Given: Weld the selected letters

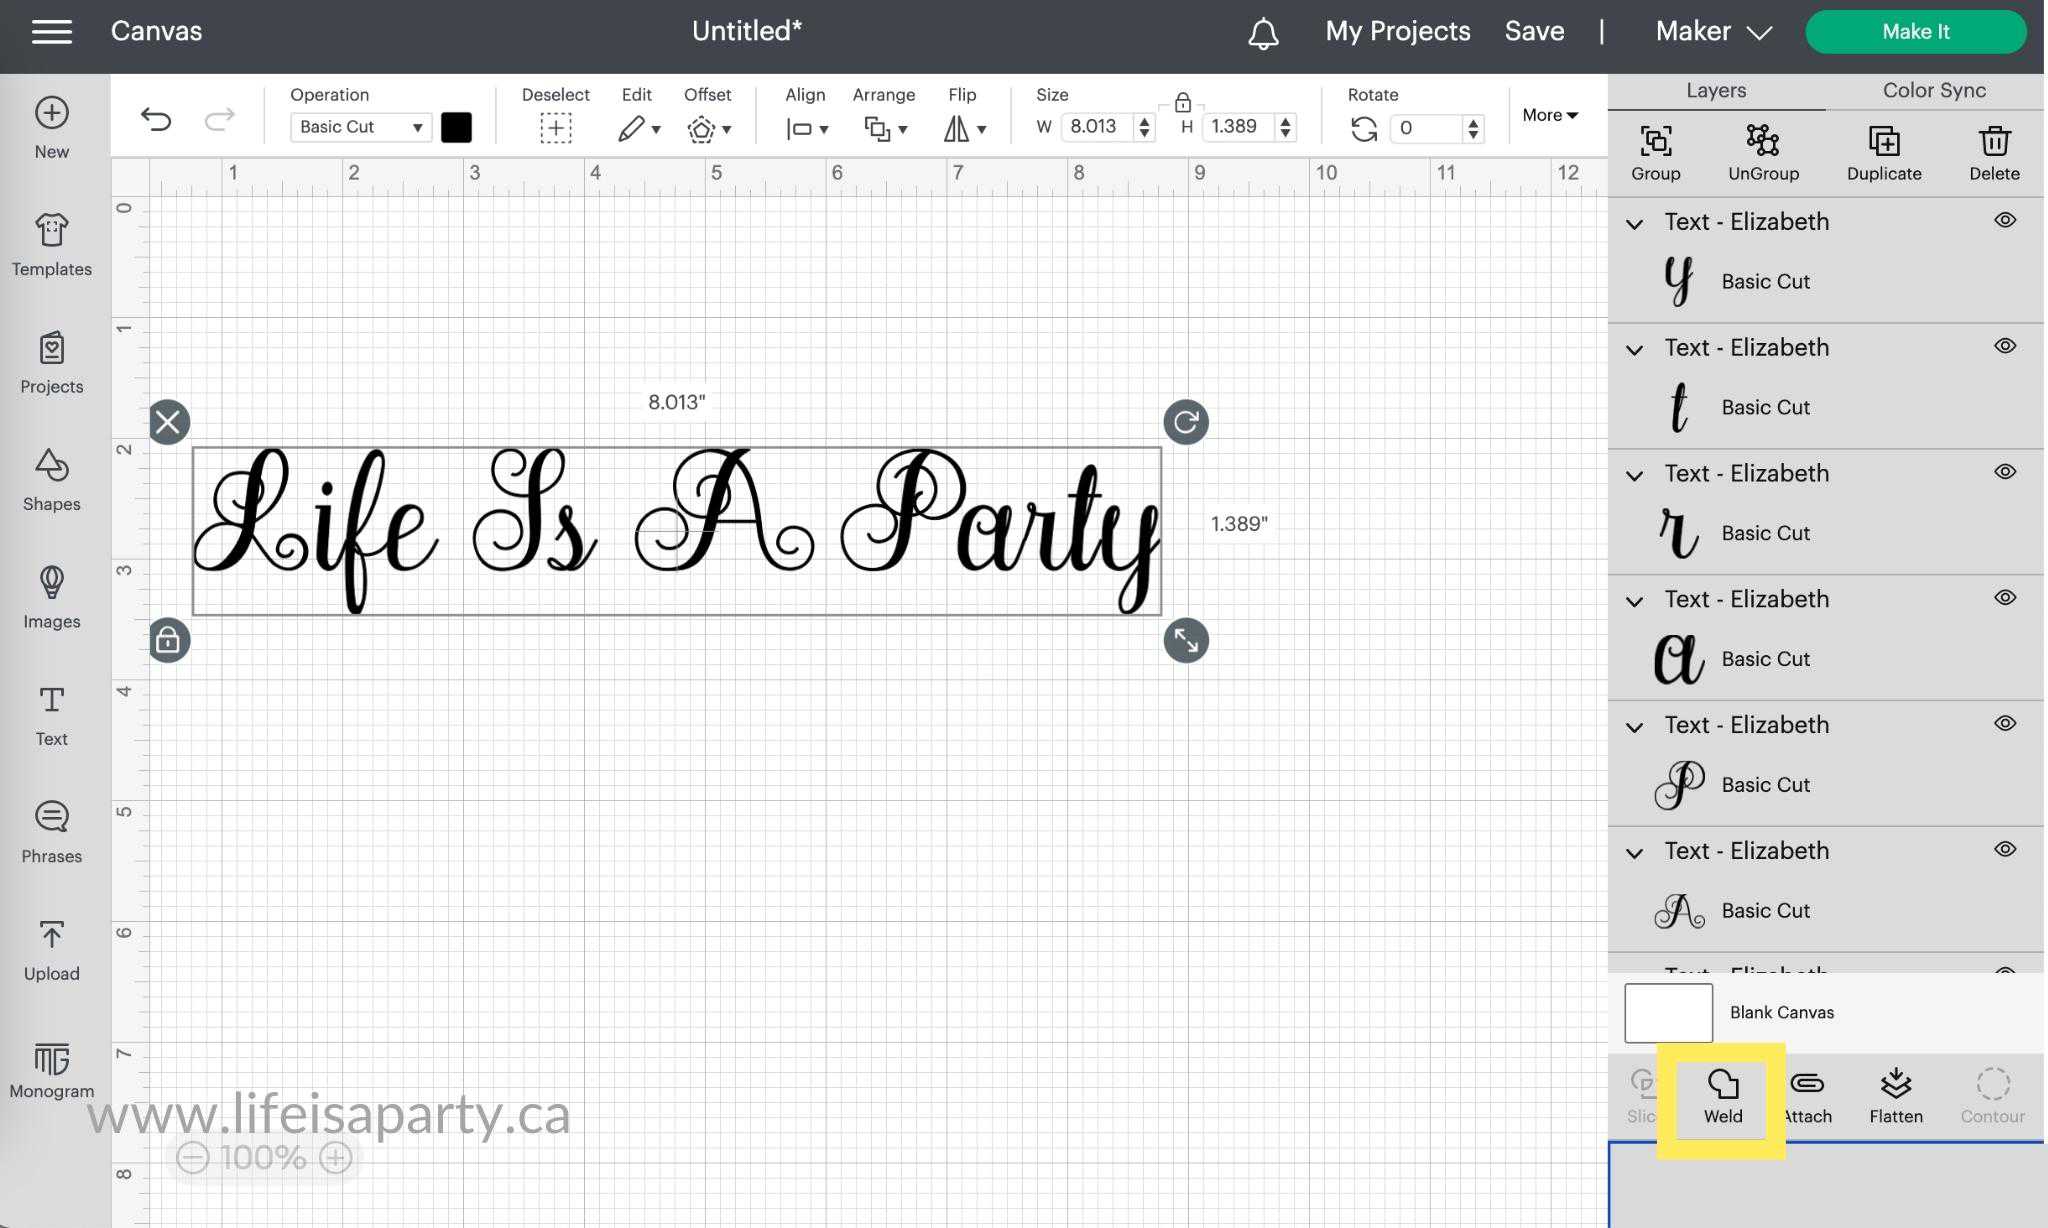Looking at the screenshot, I should point(1722,1097).
